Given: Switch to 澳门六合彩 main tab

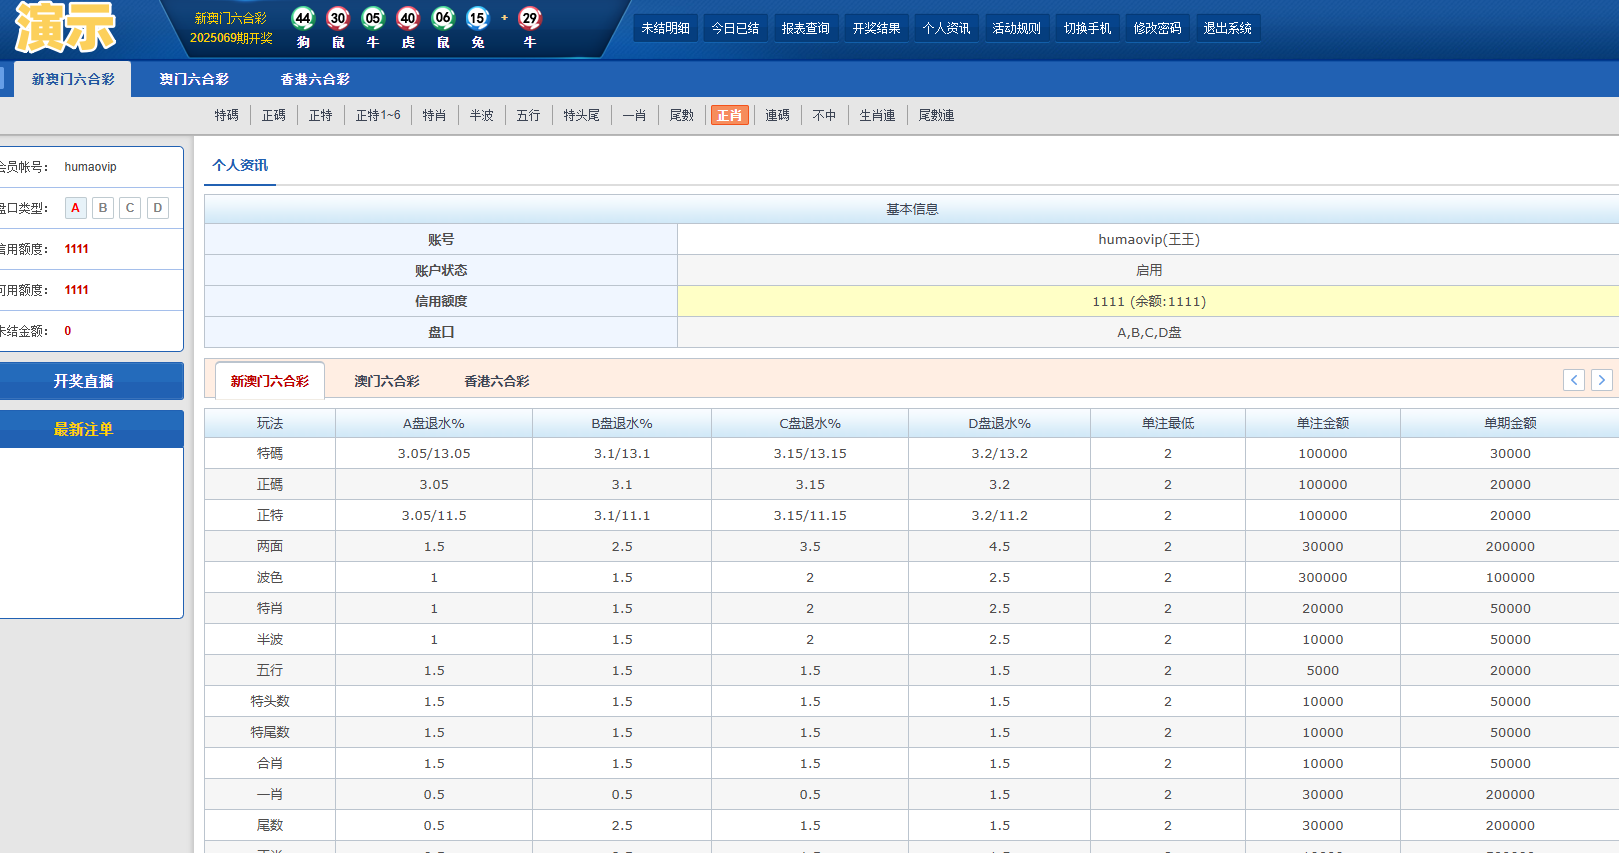Looking at the screenshot, I should 194,79.
